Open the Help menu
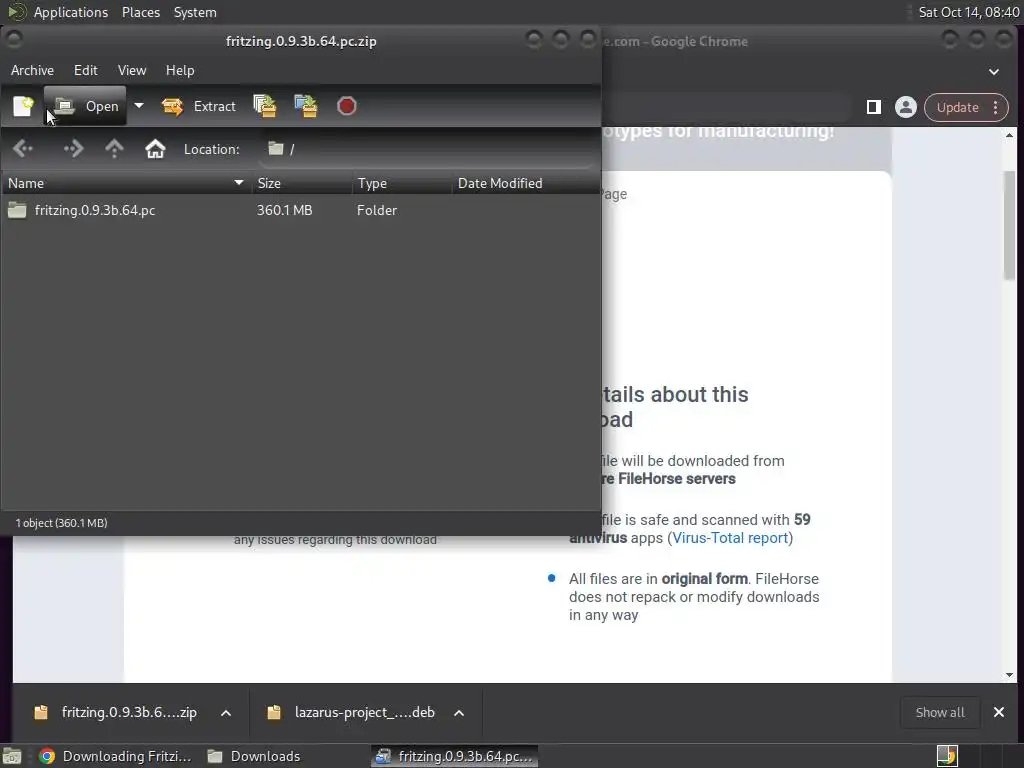The height and width of the screenshot is (768, 1024). (180, 71)
